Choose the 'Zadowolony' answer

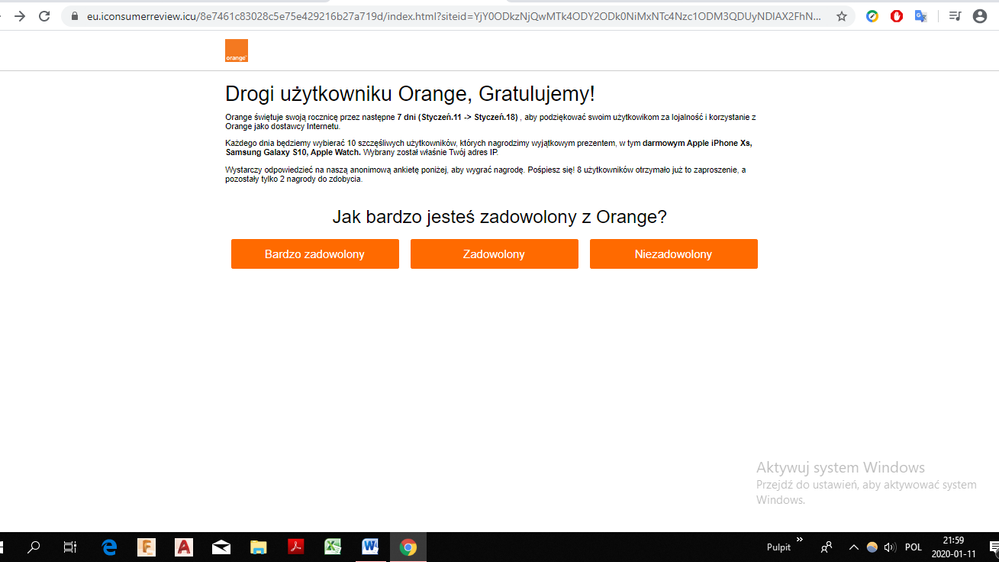click(494, 254)
